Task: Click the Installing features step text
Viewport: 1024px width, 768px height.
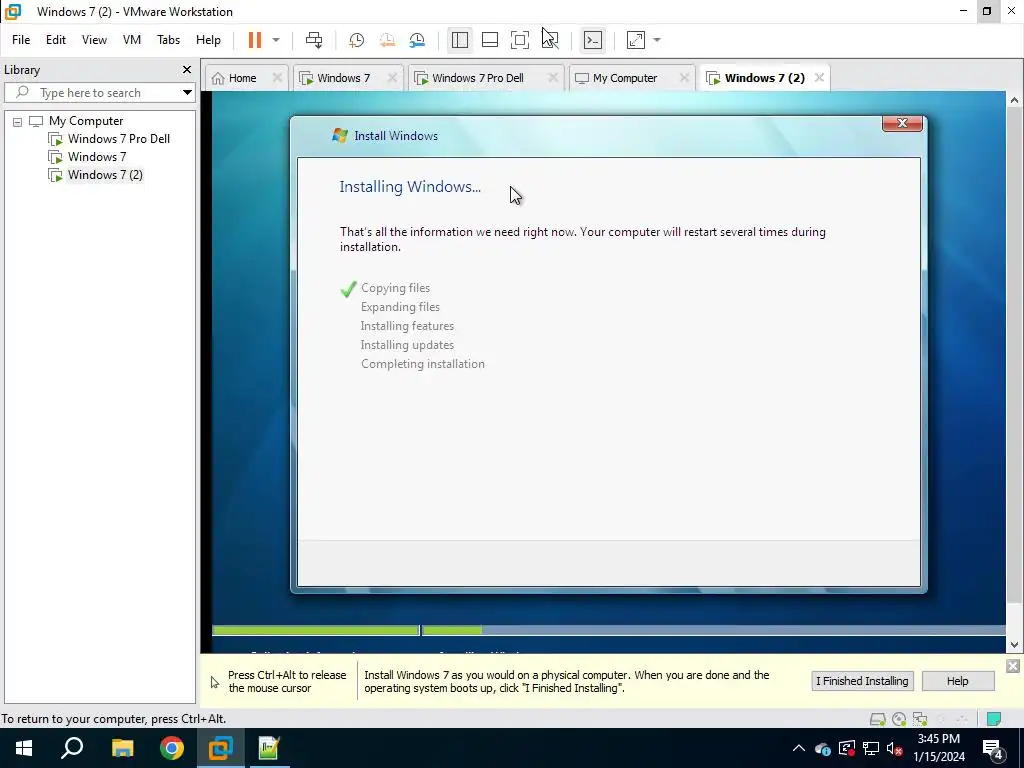Action: click(x=407, y=326)
